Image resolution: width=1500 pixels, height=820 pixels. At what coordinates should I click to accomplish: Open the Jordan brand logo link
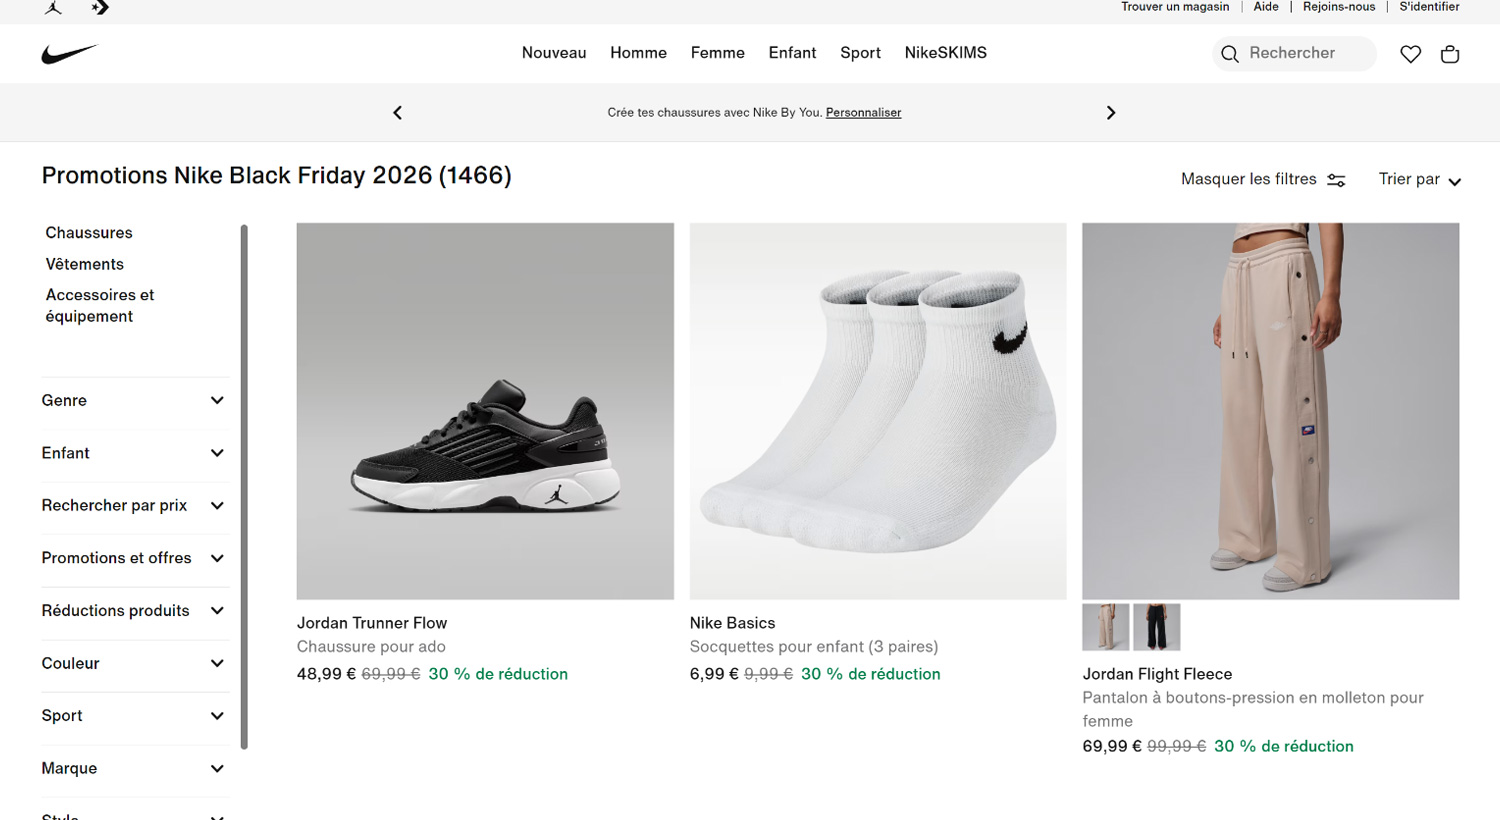tap(54, 8)
